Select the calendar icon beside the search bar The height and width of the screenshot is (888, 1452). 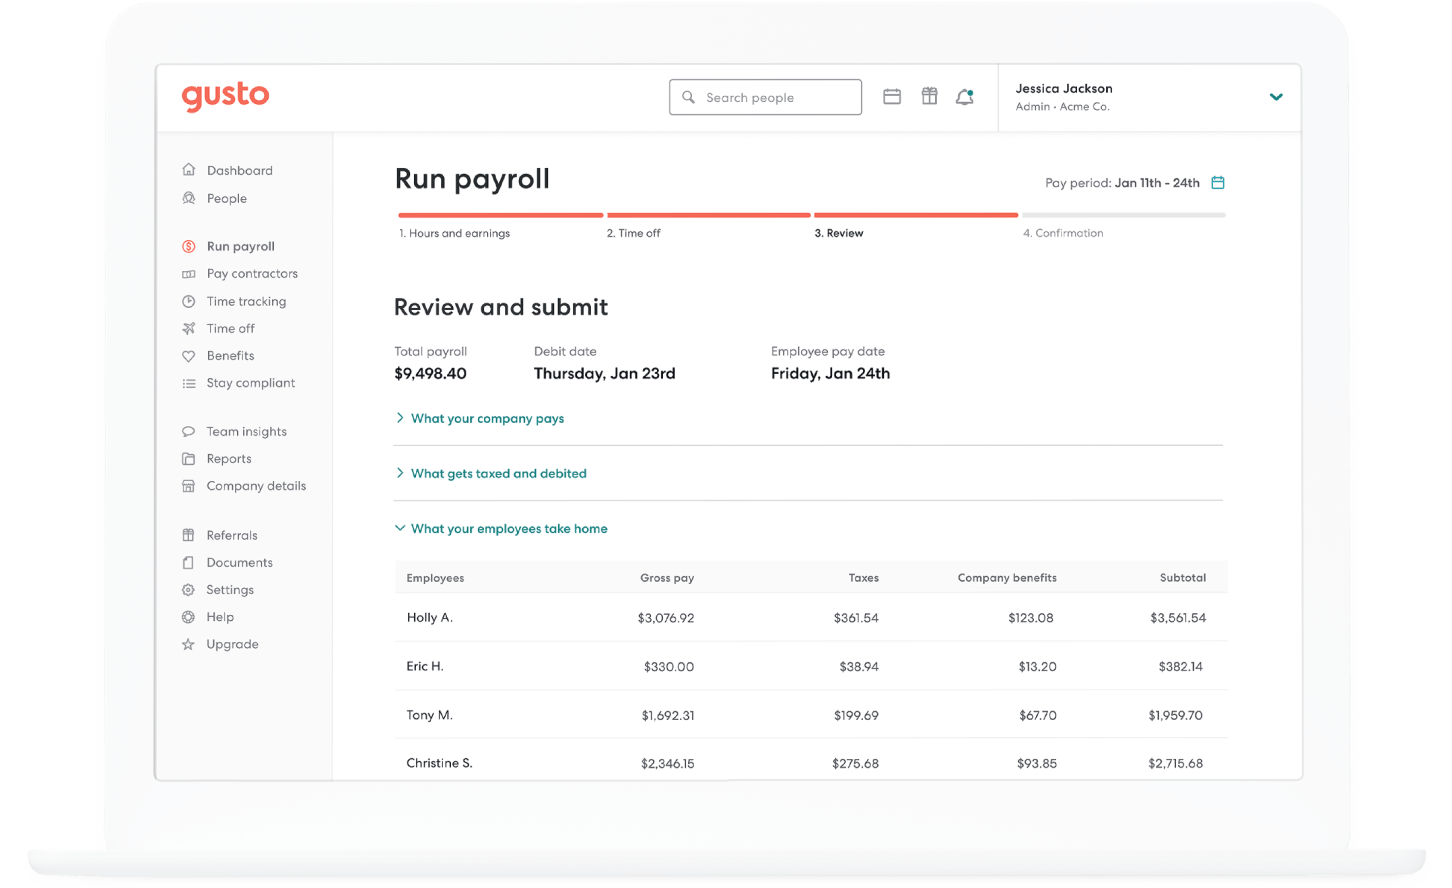[x=892, y=96]
